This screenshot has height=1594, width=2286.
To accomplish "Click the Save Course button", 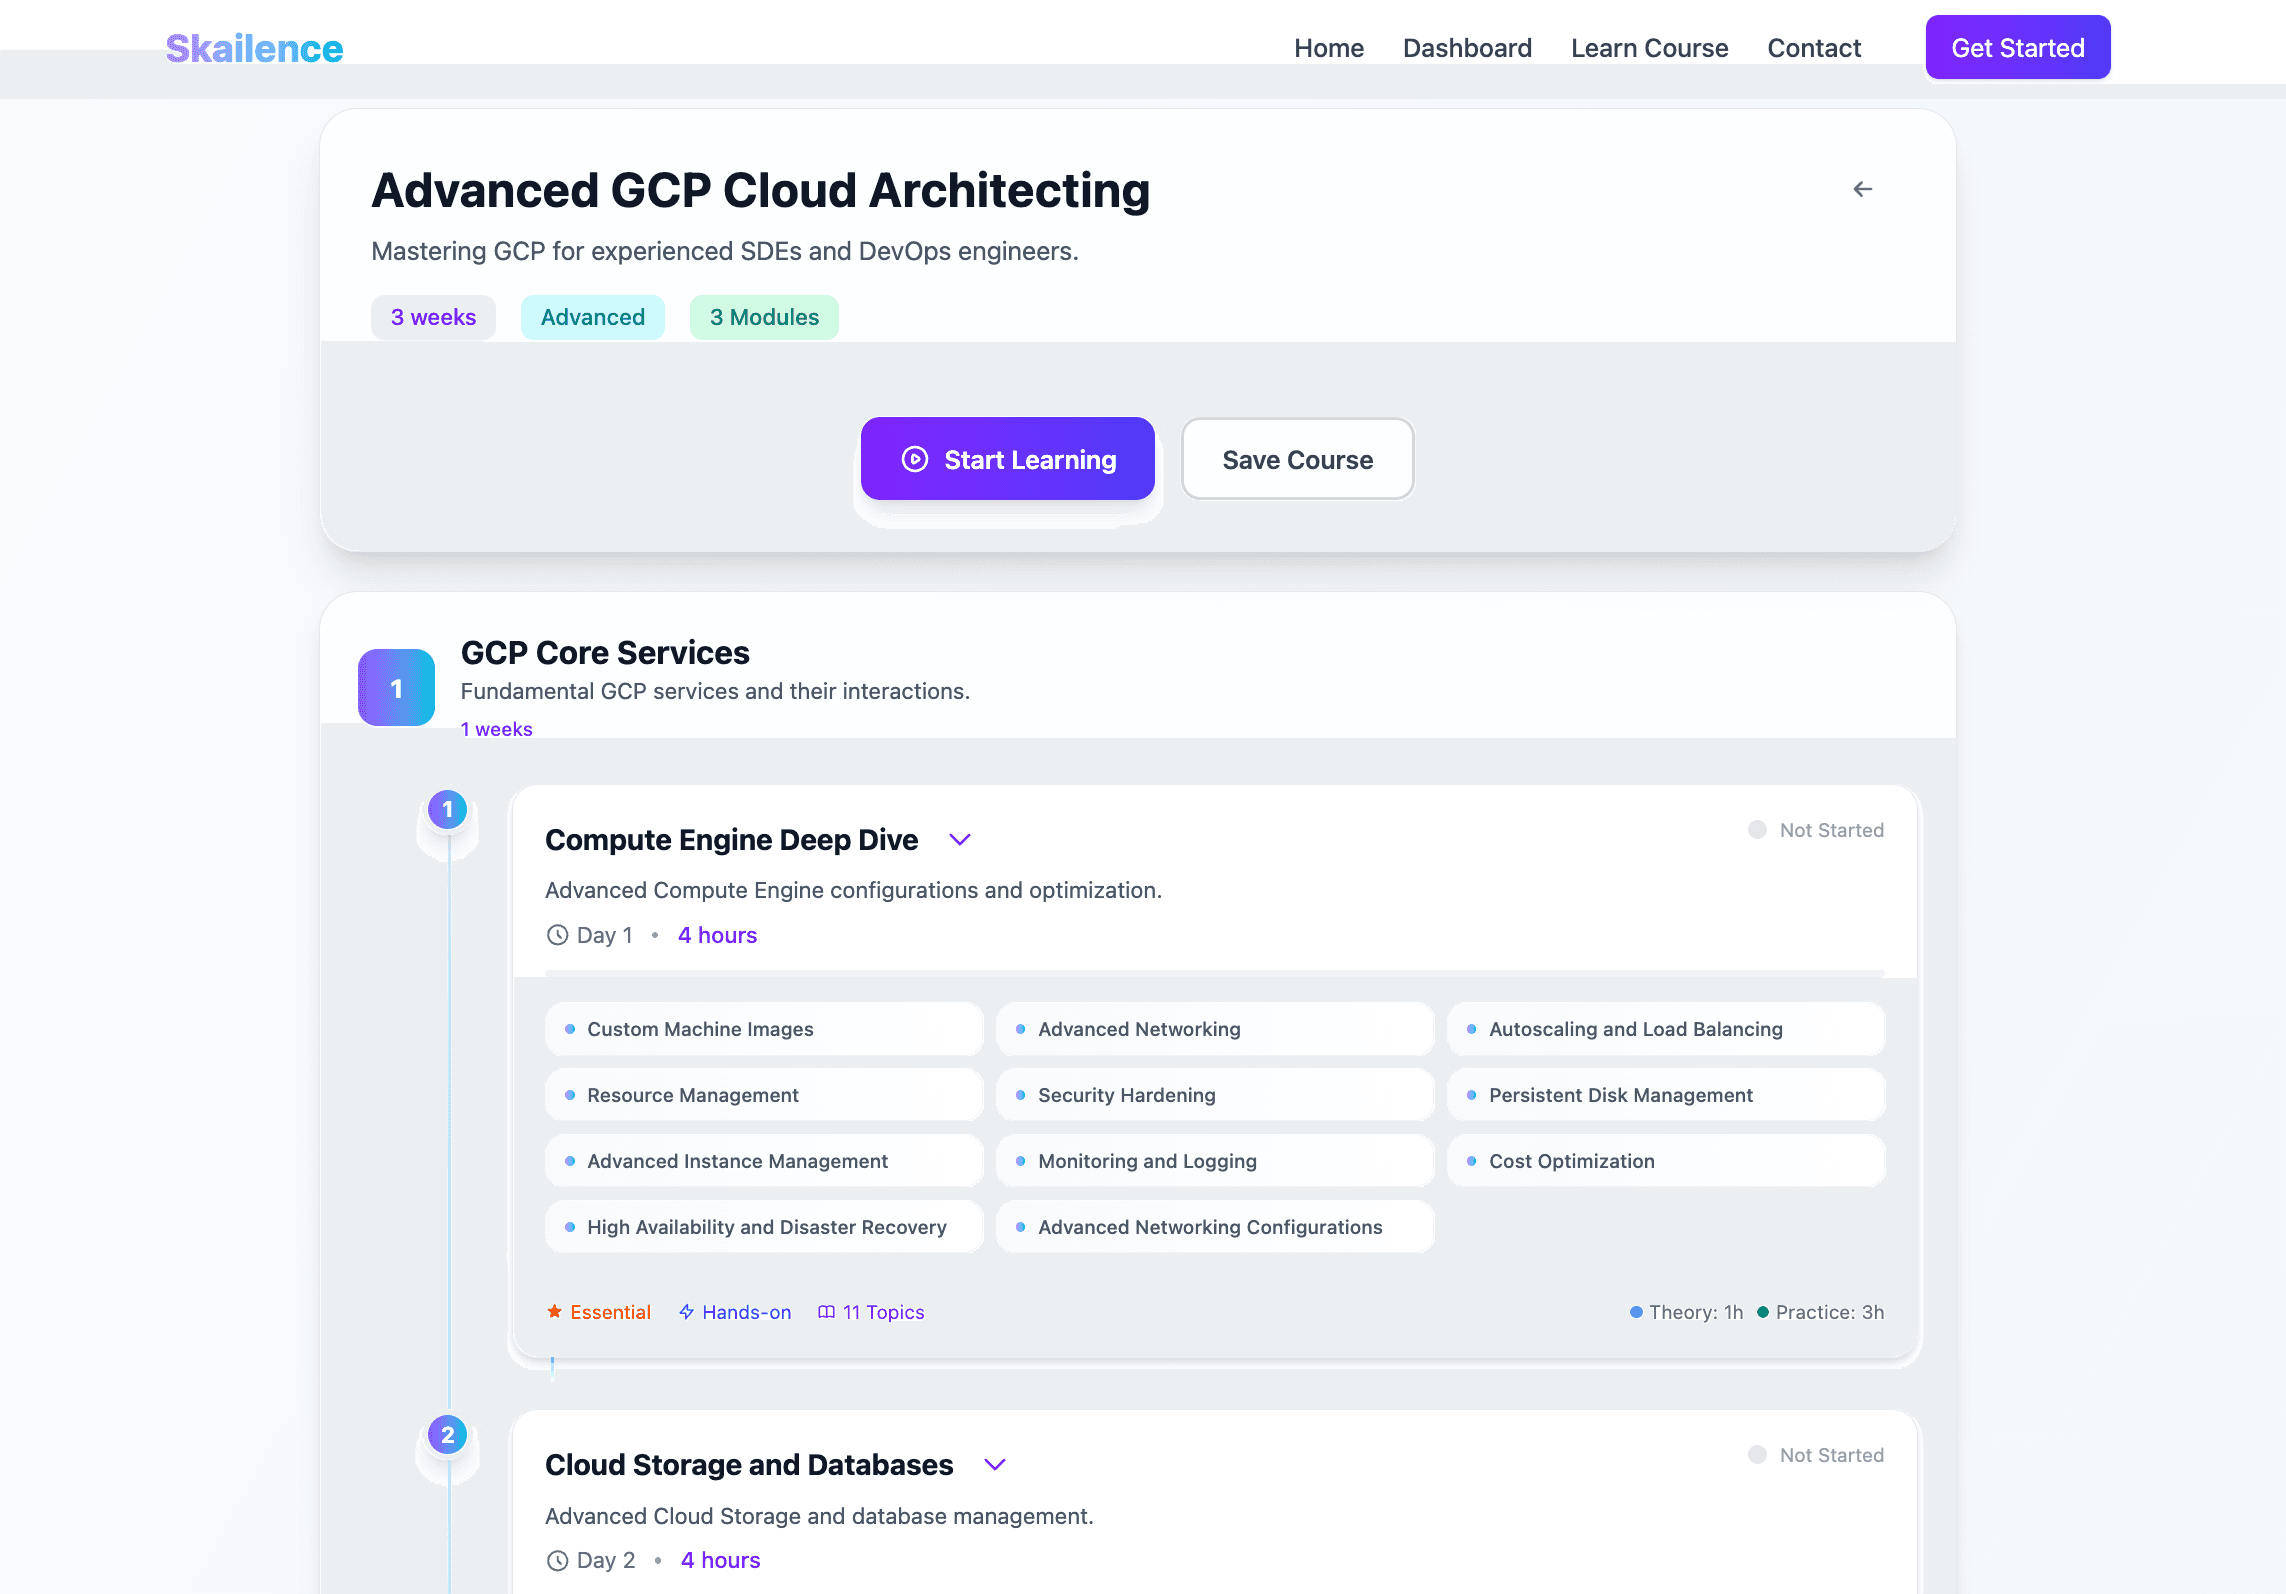I will click(1297, 459).
